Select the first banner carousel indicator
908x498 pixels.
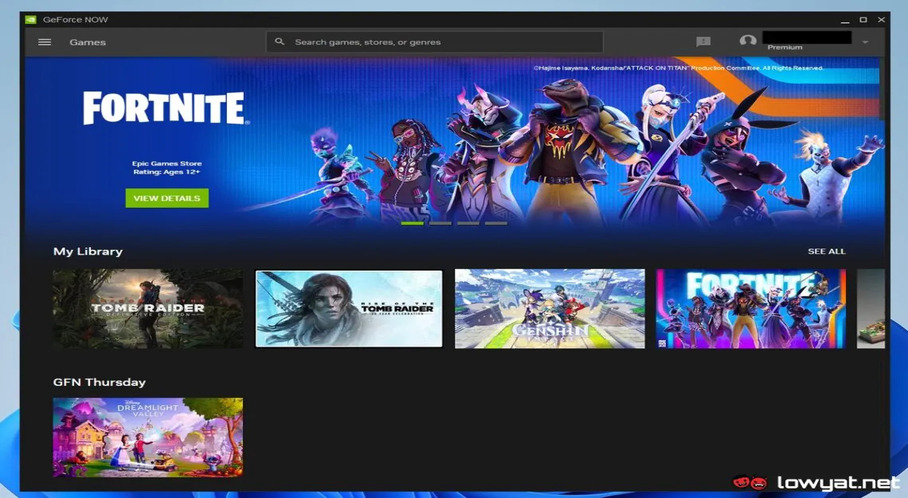(412, 223)
